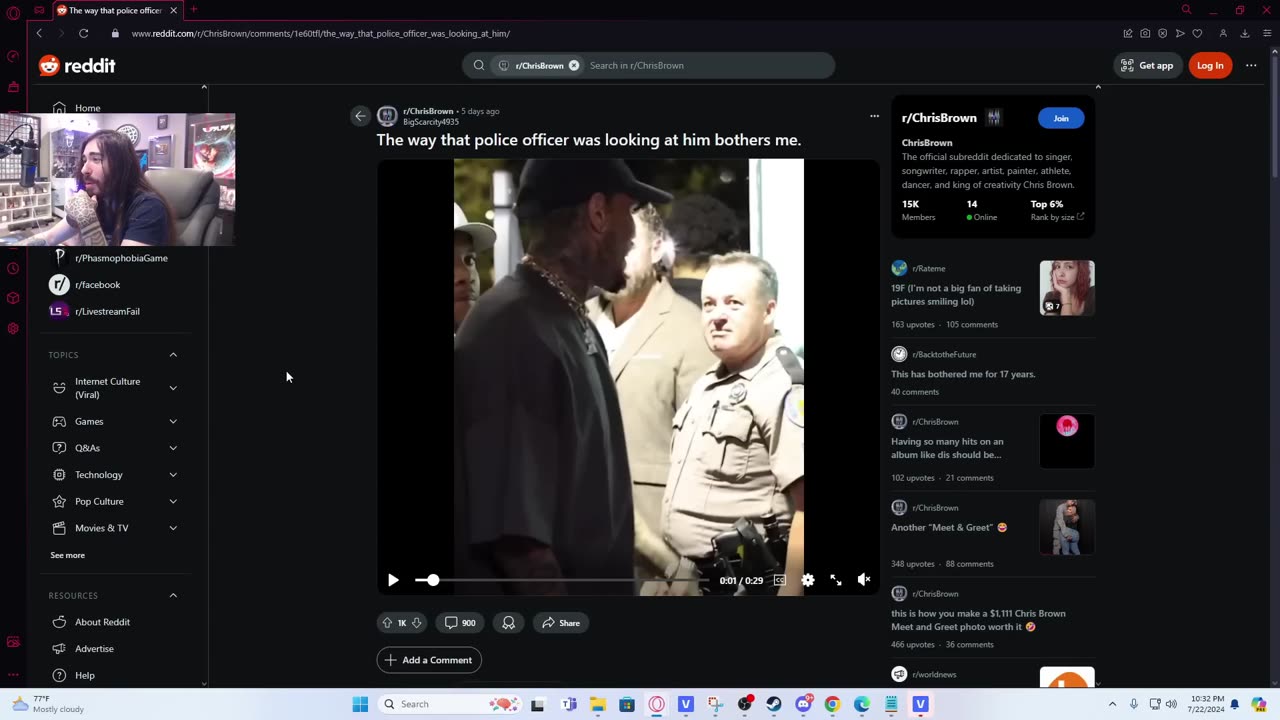
Task: Give an award to the post
Action: (x=508, y=623)
